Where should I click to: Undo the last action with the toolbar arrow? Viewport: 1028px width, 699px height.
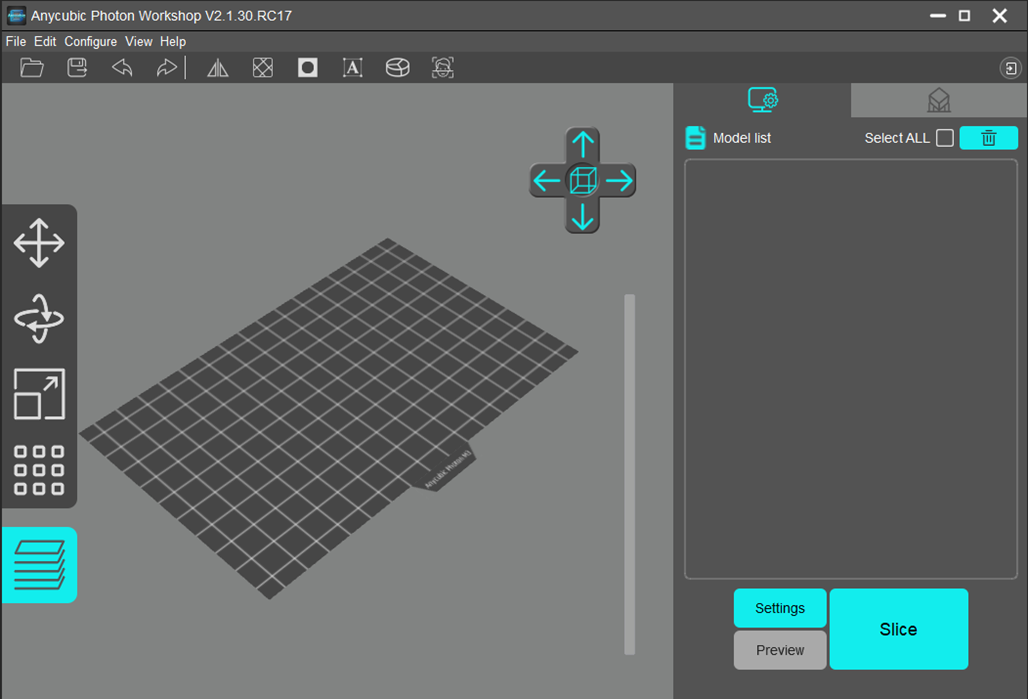coord(122,68)
